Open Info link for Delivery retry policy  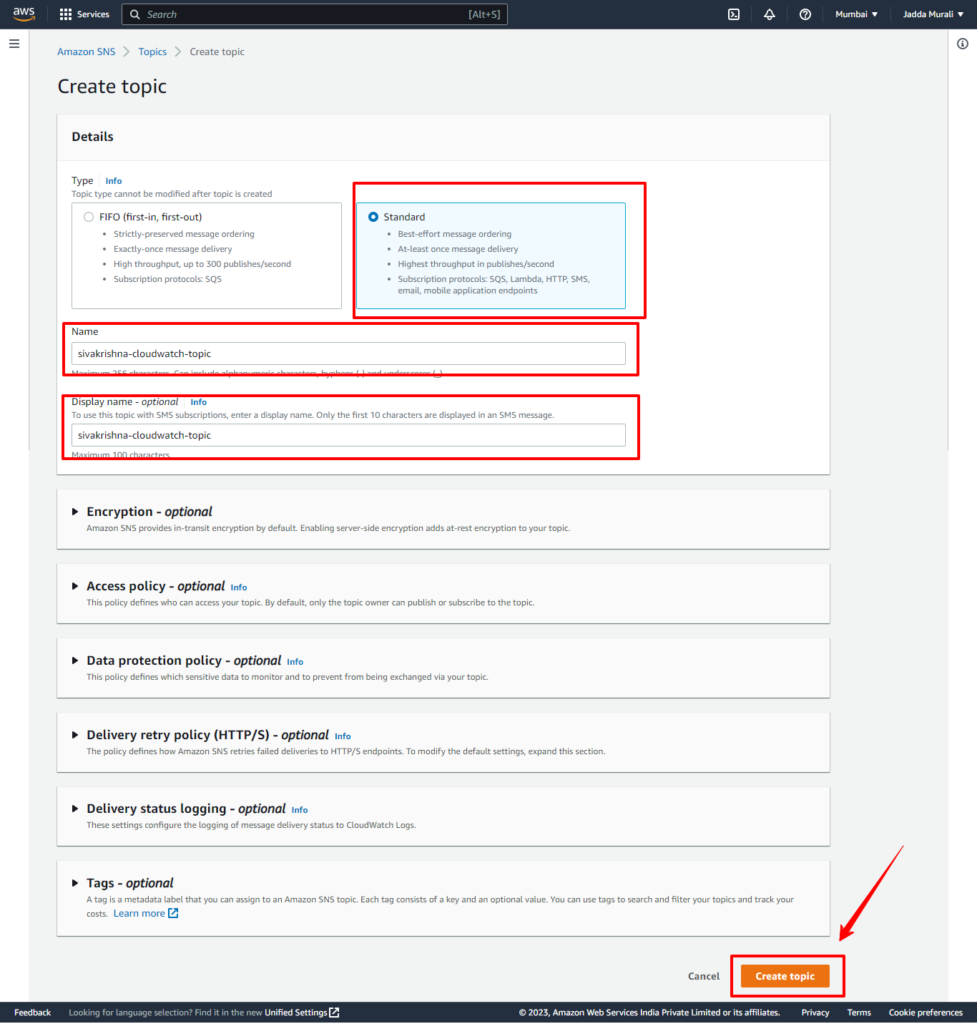click(343, 737)
